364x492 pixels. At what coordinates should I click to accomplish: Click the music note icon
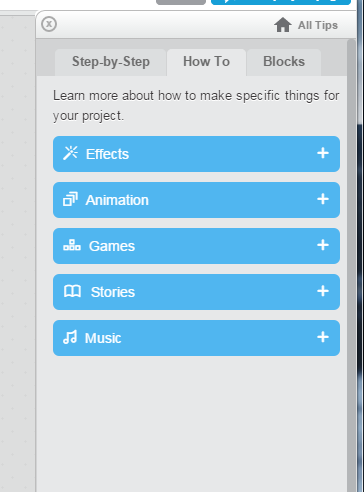(x=70, y=337)
